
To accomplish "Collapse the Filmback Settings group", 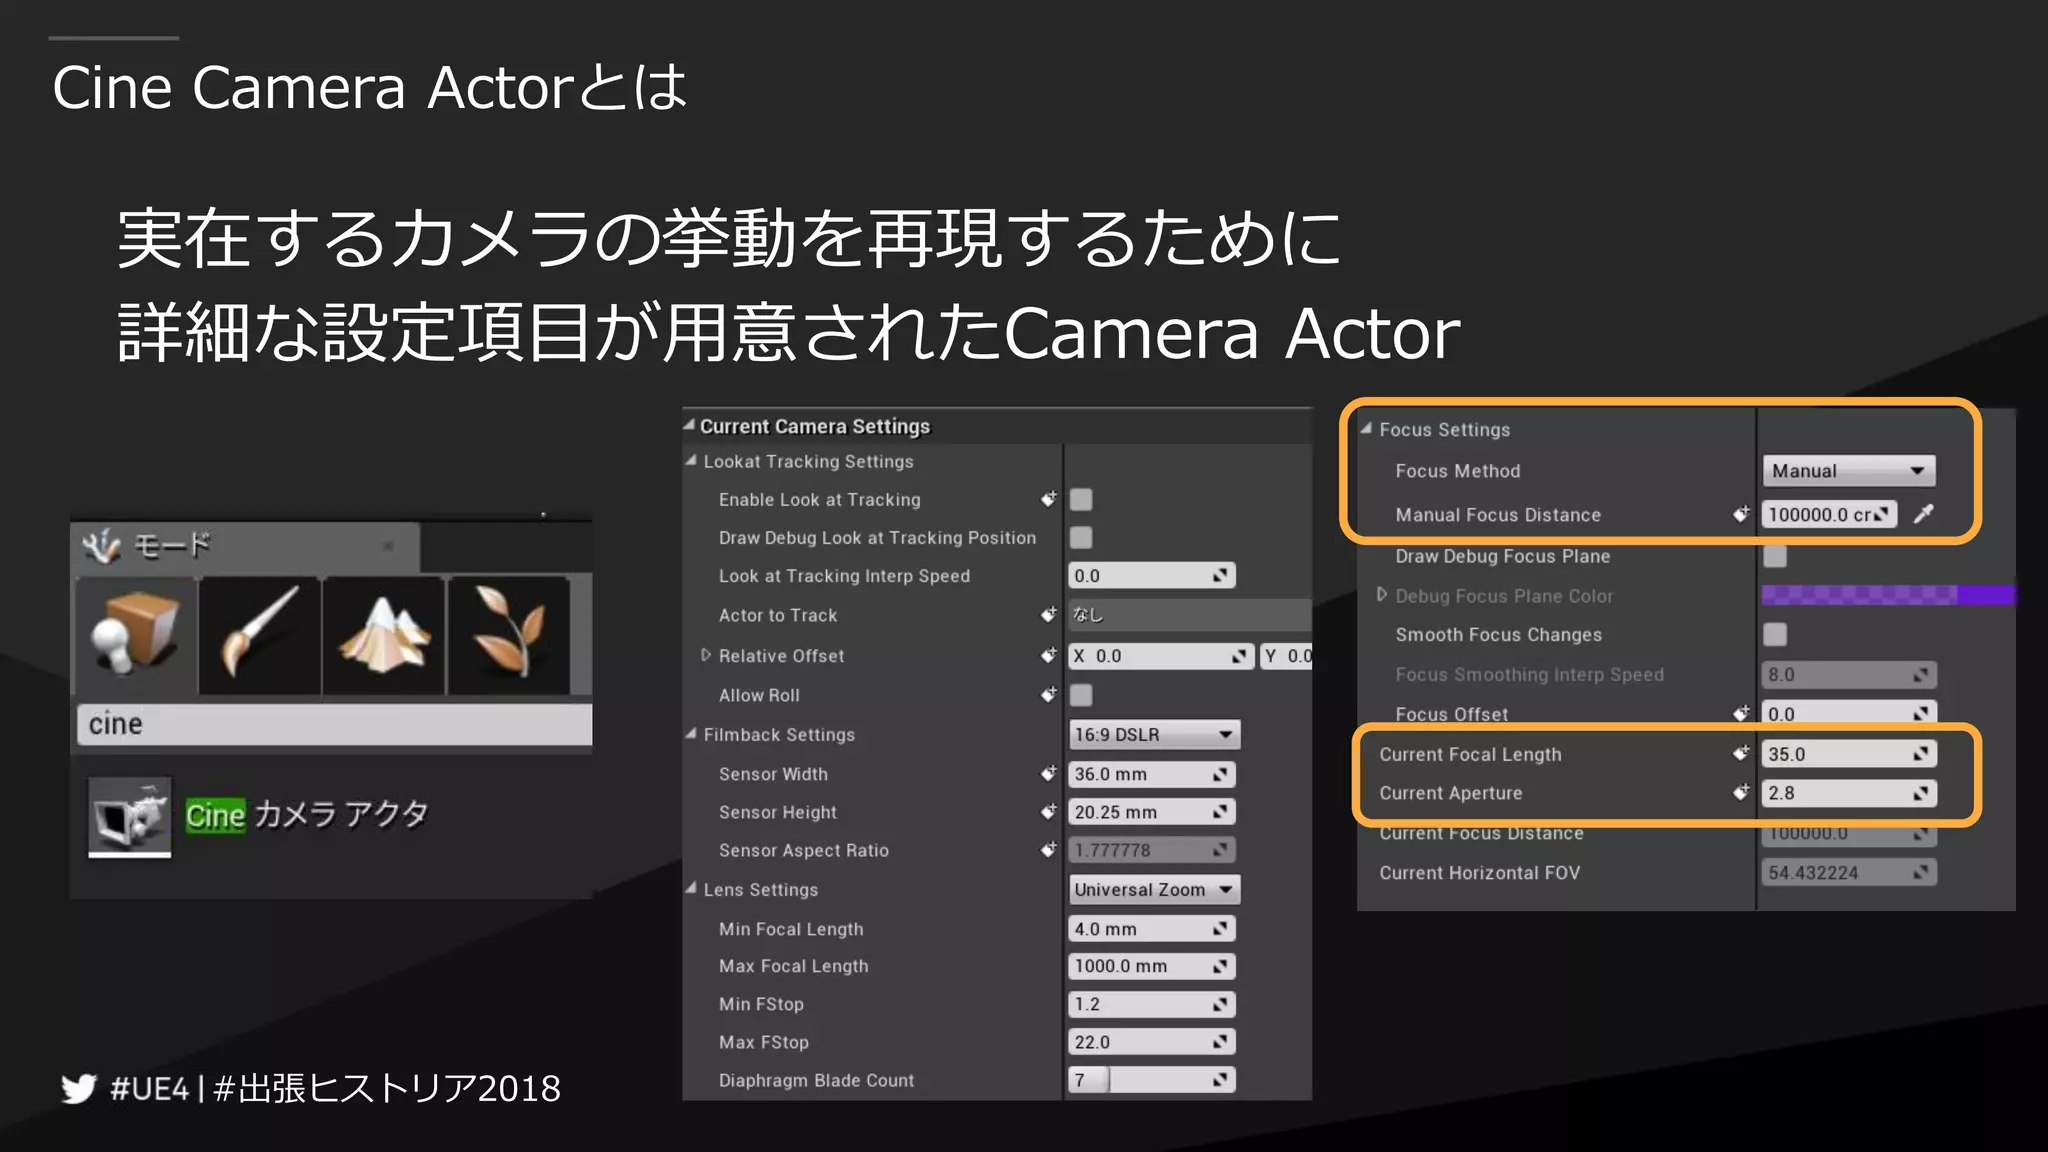I will point(691,734).
